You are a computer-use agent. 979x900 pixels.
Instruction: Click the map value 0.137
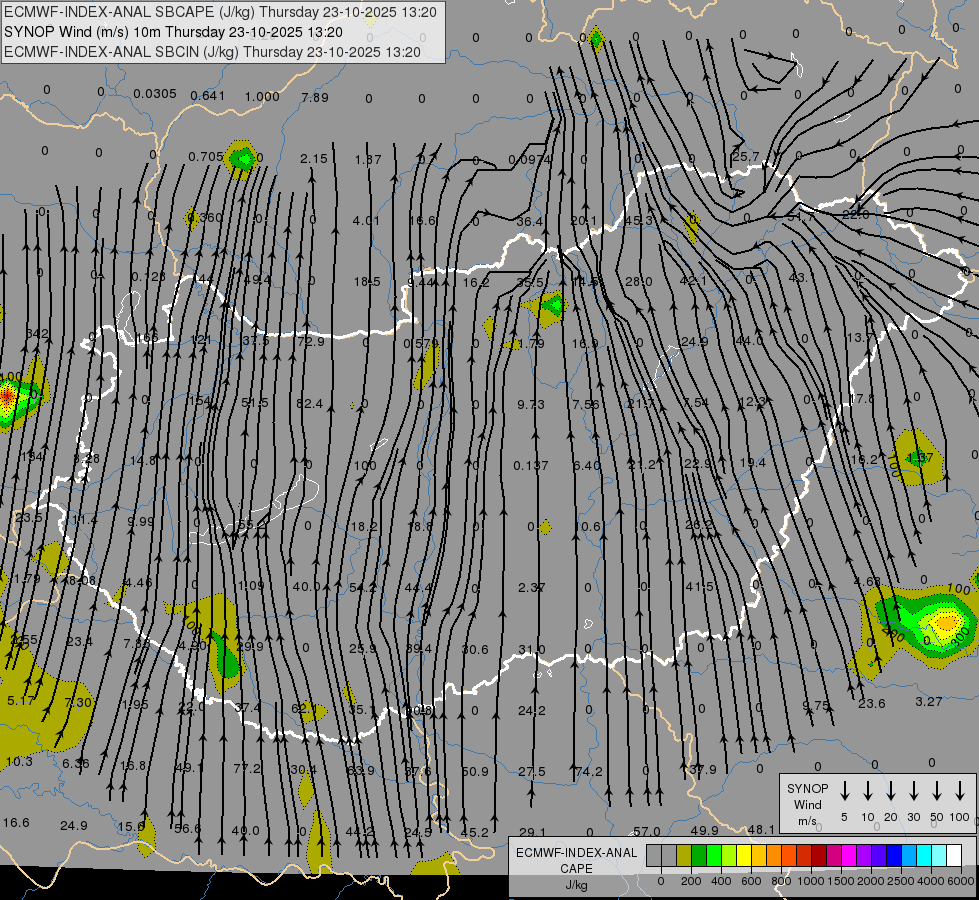(x=531, y=465)
